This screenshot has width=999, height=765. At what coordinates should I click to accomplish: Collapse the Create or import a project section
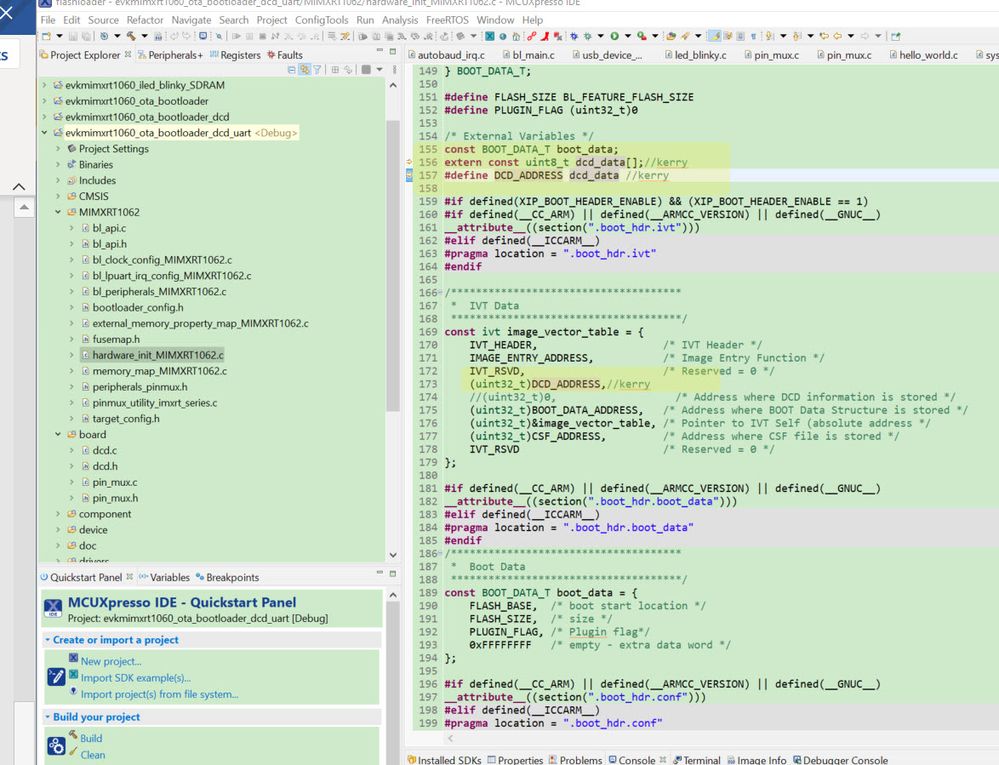point(47,640)
